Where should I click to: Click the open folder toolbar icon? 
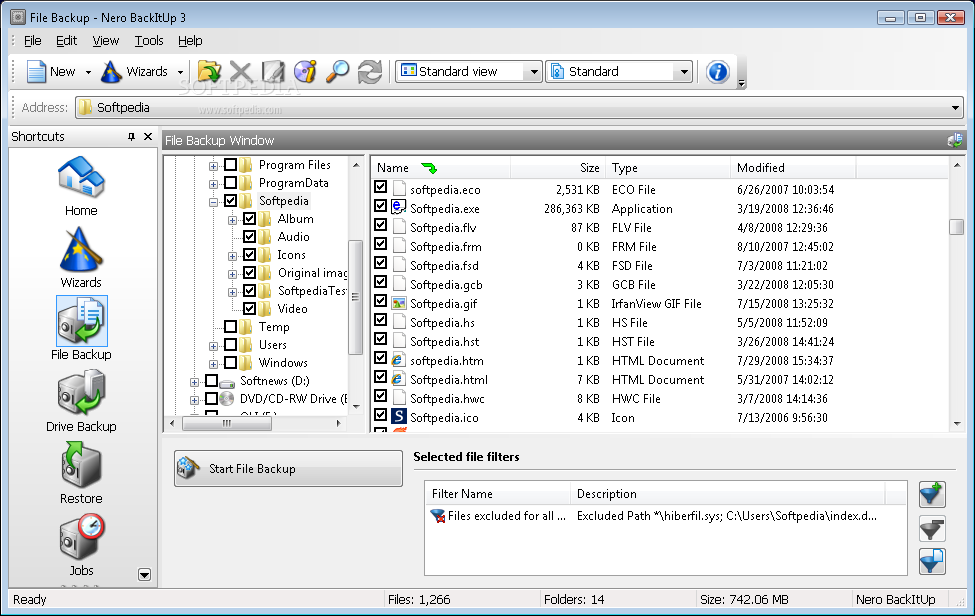[210, 71]
